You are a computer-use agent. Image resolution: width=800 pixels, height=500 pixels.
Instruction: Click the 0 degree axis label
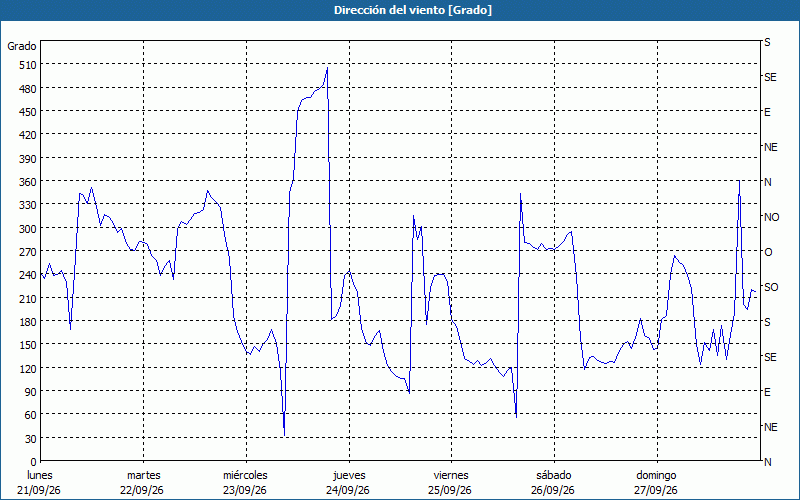[34, 462]
